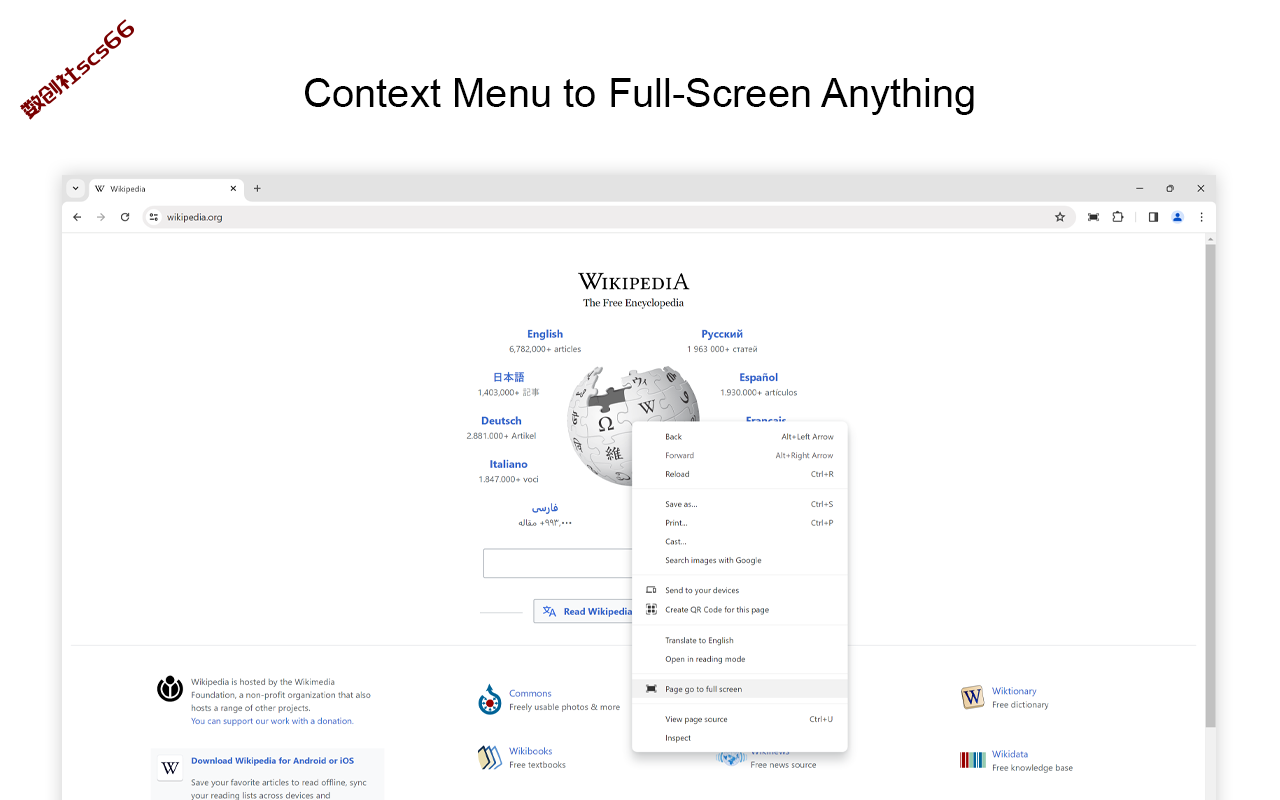Open the فارسی Wikipedia link
The image size is (1280, 800).
(x=545, y=508)
